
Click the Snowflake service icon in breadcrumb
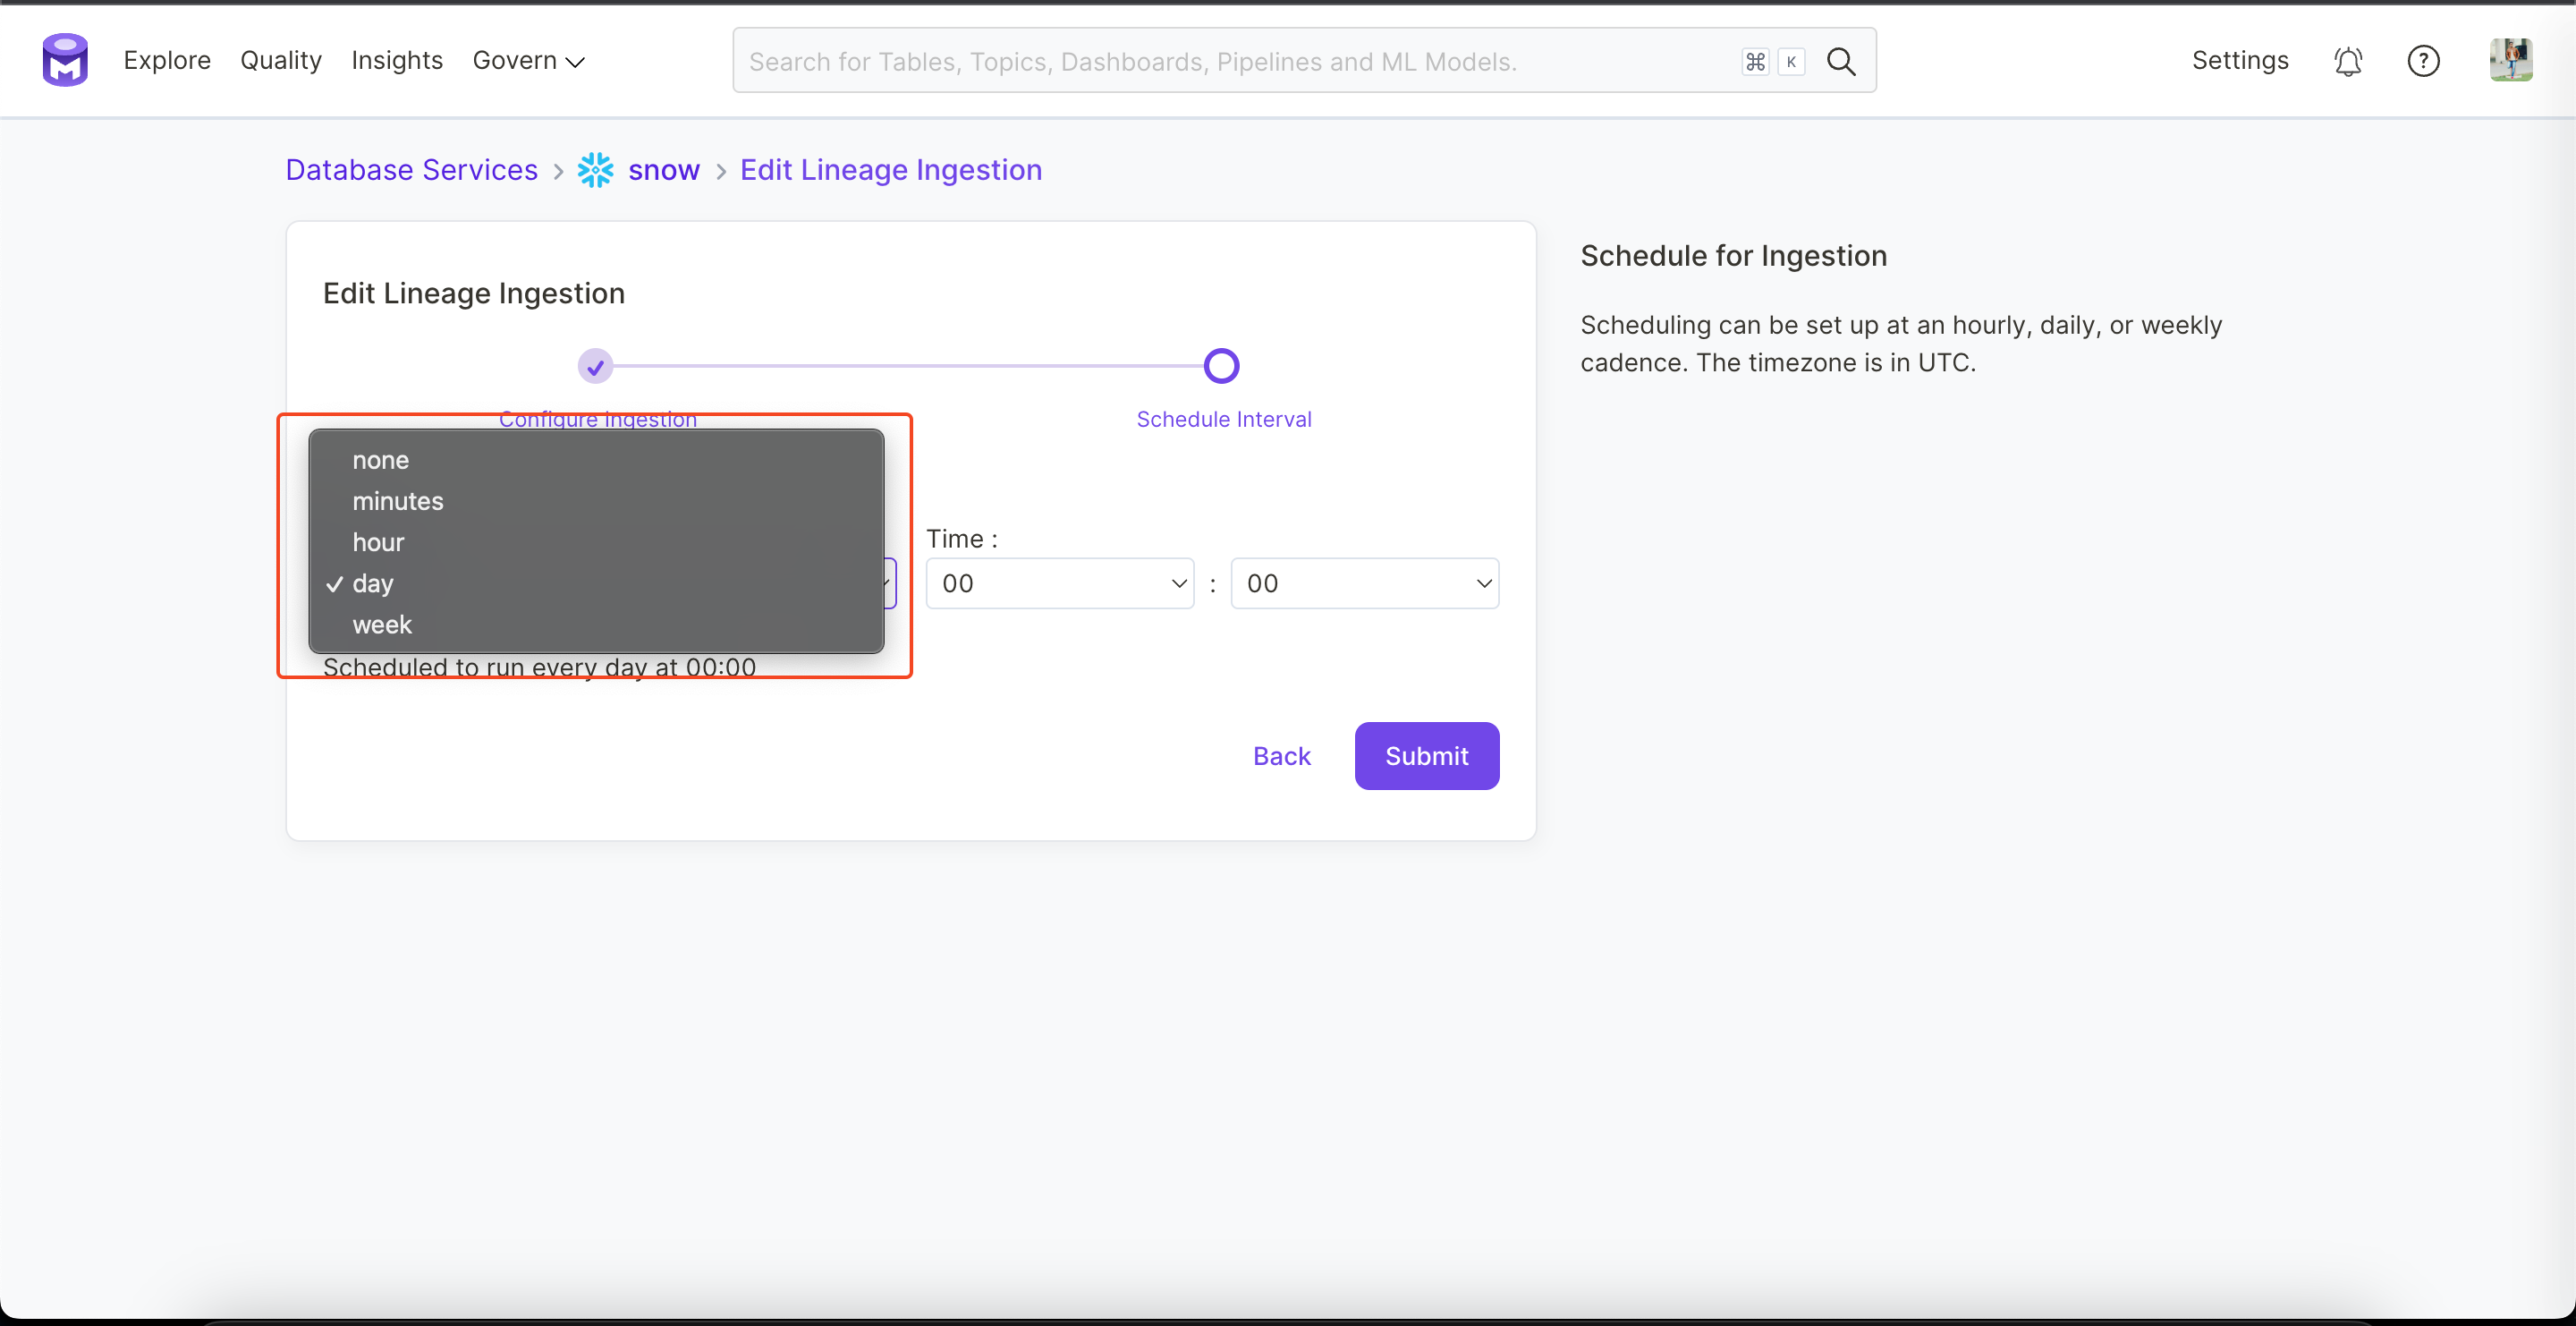[594, 170]
